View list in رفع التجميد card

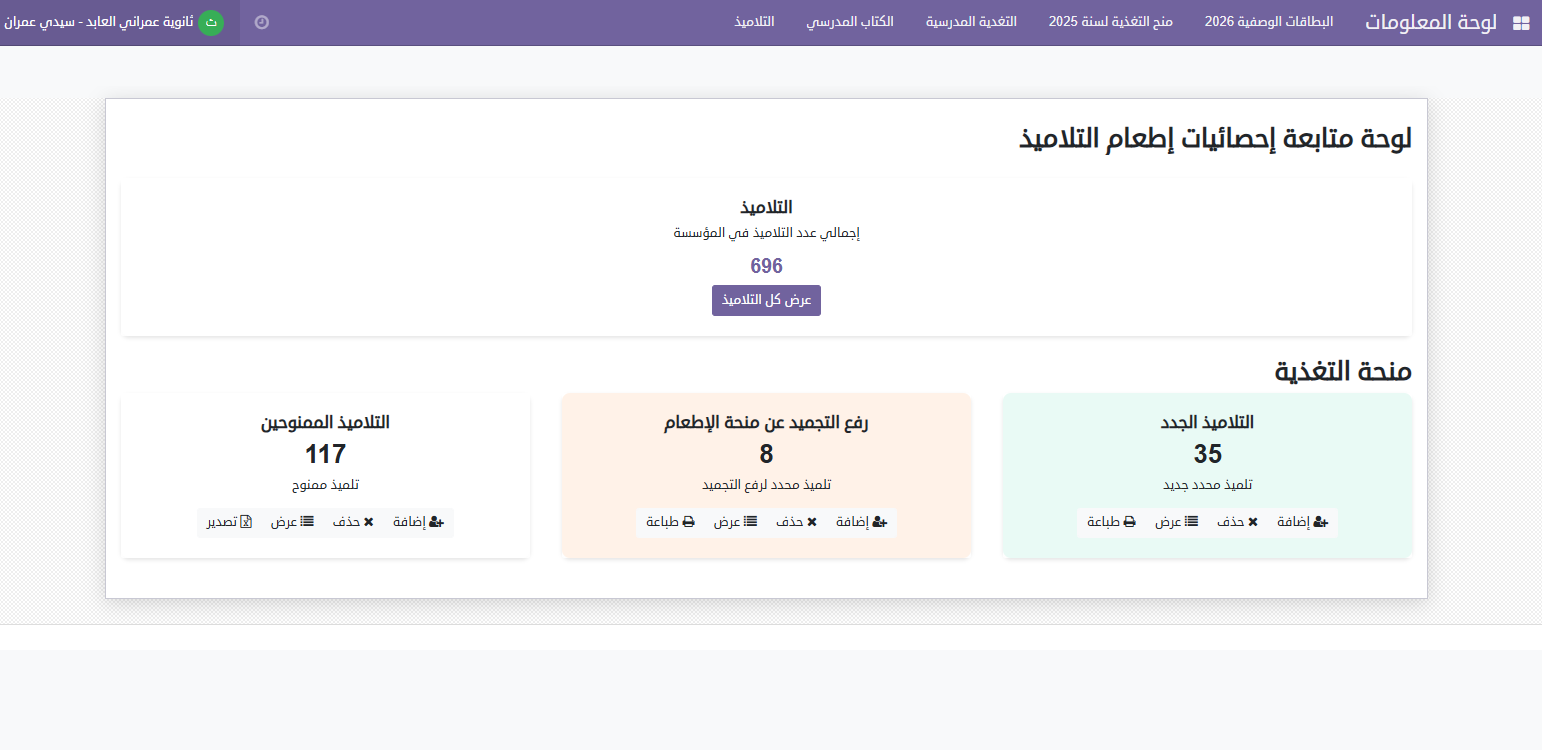pos(735,522)
